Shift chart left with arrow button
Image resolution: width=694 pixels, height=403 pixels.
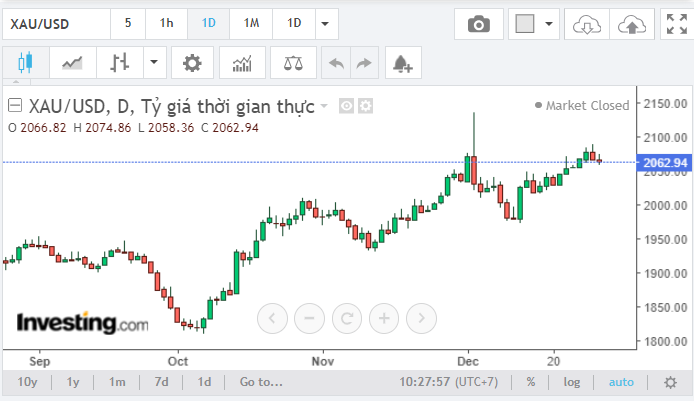pos(272,318)
